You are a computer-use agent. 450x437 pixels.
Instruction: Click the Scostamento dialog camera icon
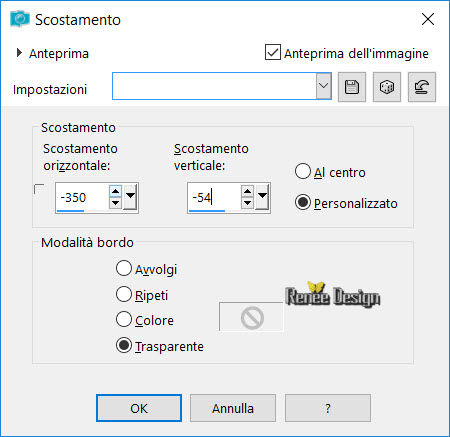[x=20, y=19]
